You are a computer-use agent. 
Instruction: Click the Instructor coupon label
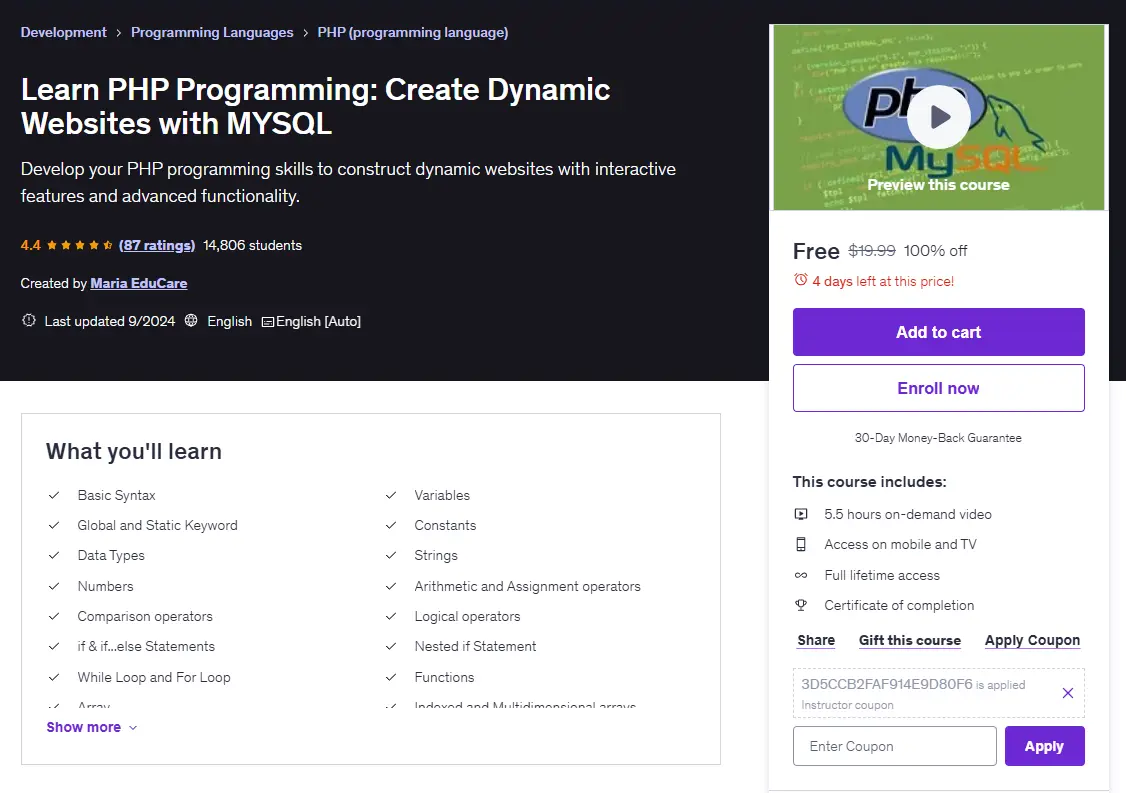tap(847, 705)
